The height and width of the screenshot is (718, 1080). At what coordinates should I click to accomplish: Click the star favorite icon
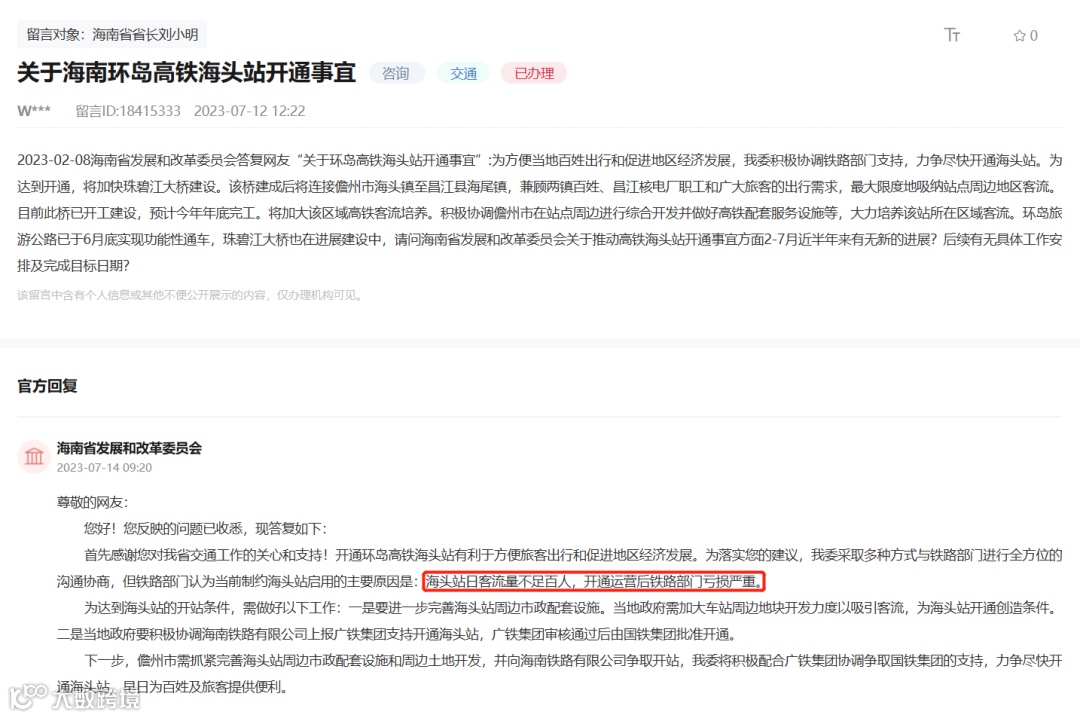[1019, 36]
